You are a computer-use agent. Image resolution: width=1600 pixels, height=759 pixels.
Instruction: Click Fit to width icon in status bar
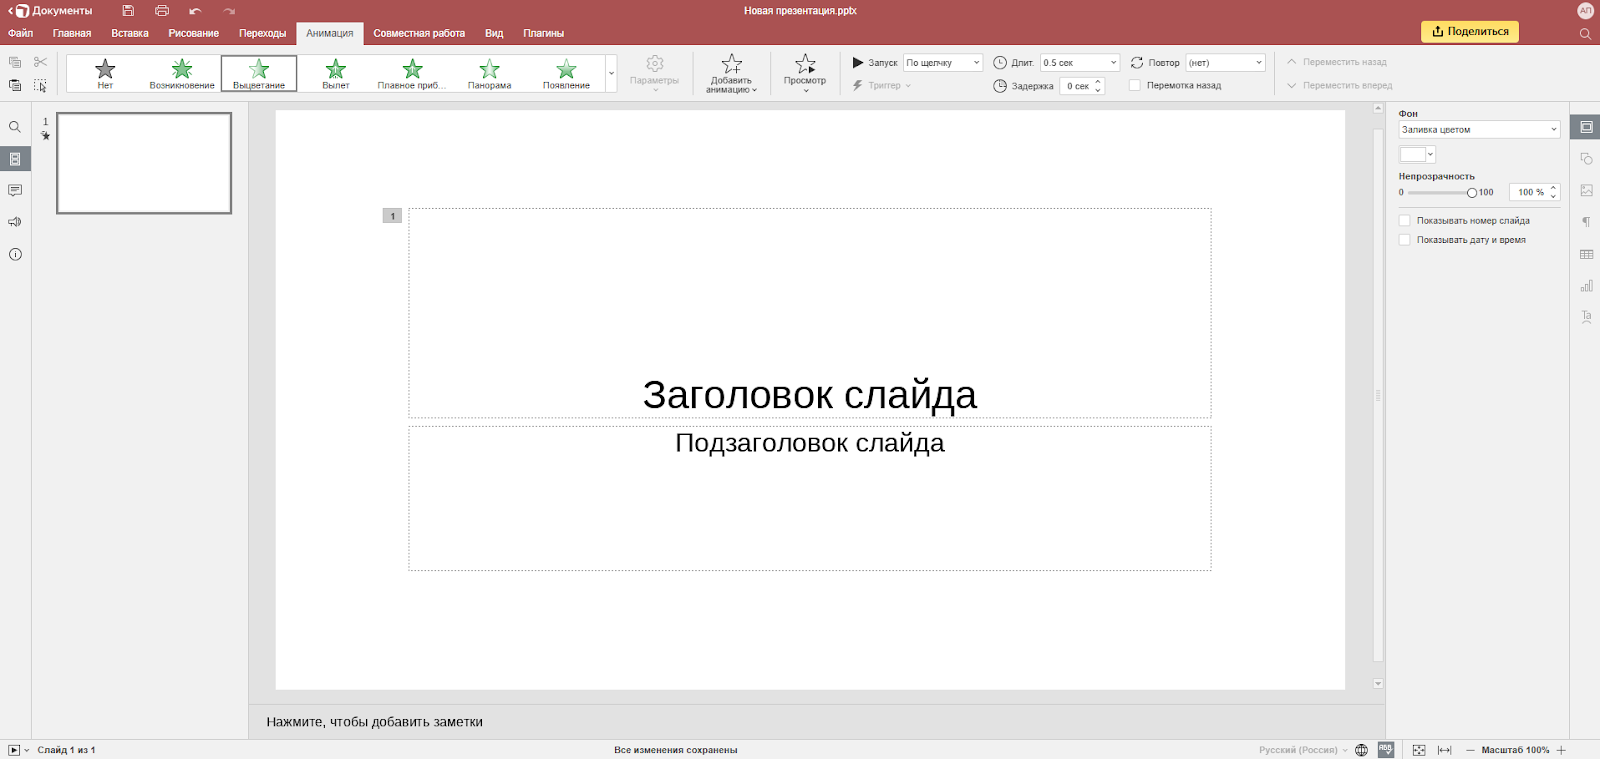pos(1444,750)
